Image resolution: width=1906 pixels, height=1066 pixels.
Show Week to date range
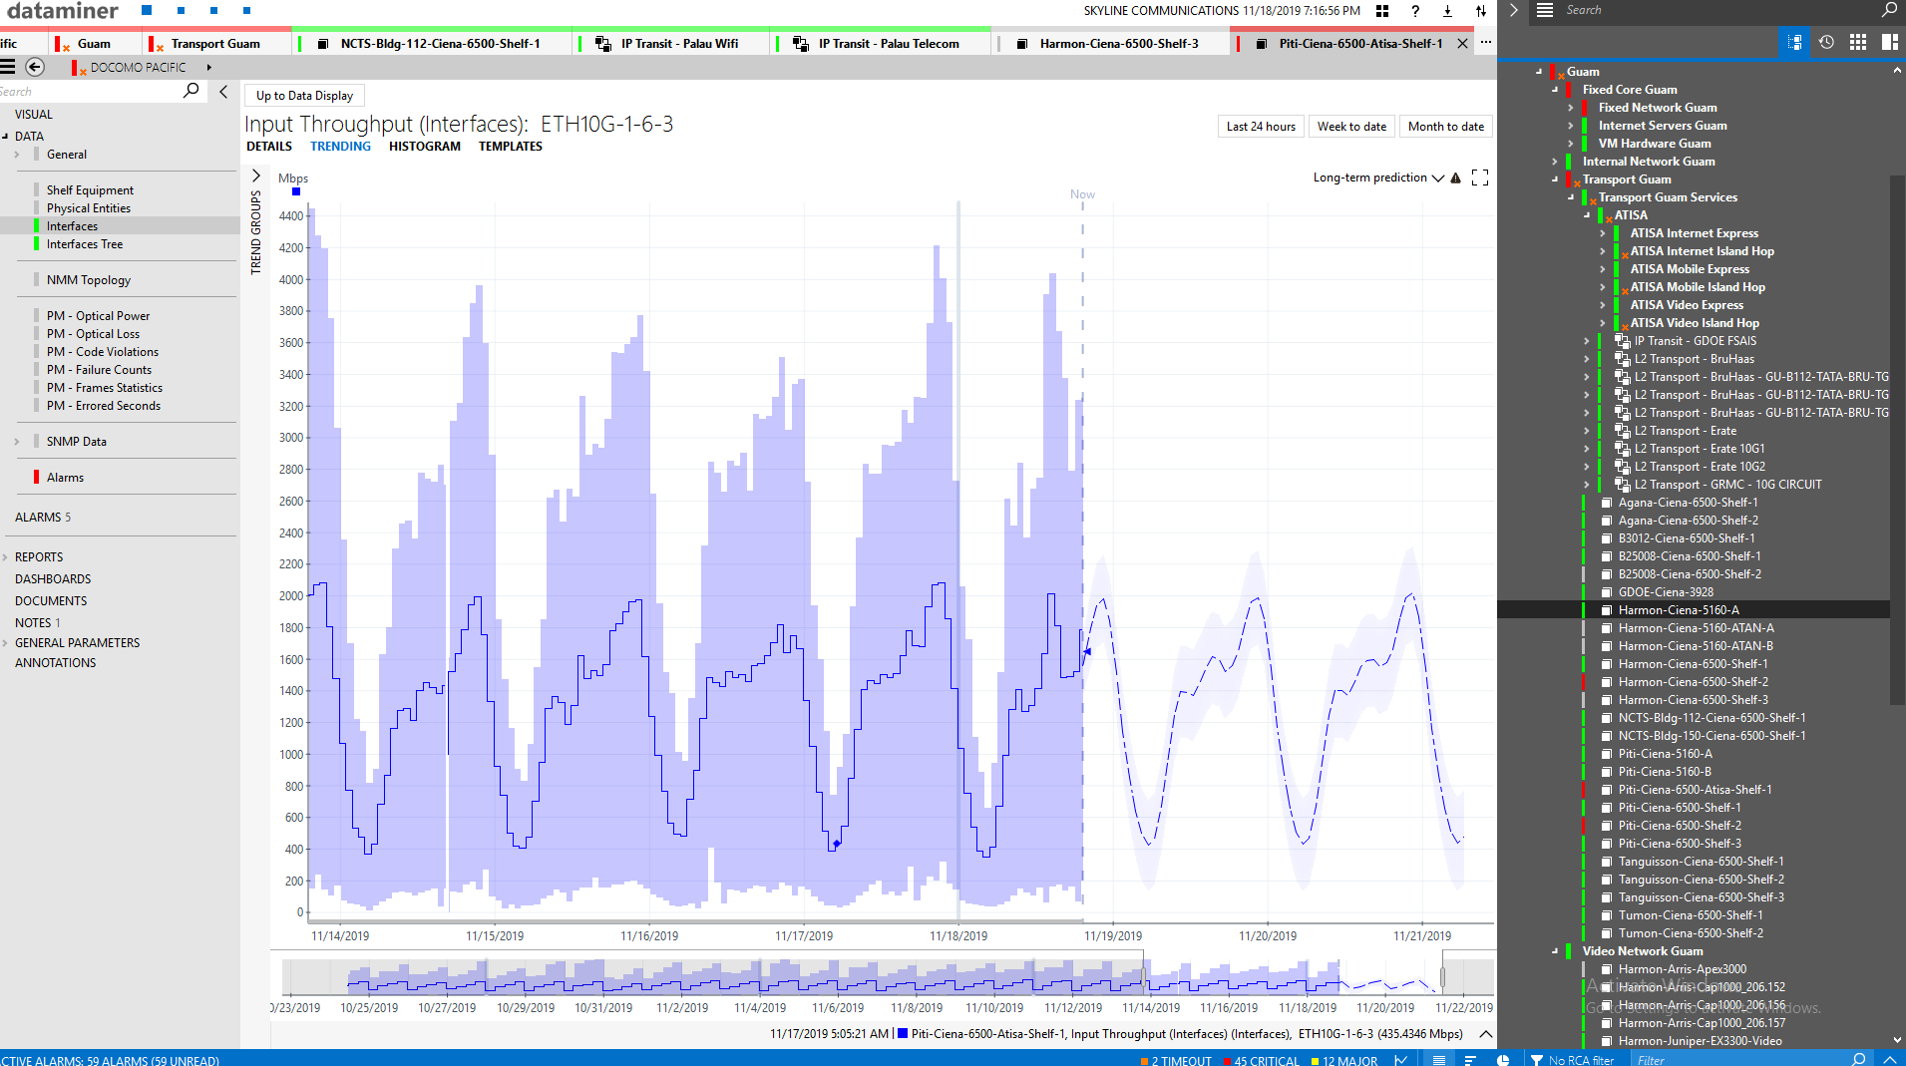coord(1351,127)
